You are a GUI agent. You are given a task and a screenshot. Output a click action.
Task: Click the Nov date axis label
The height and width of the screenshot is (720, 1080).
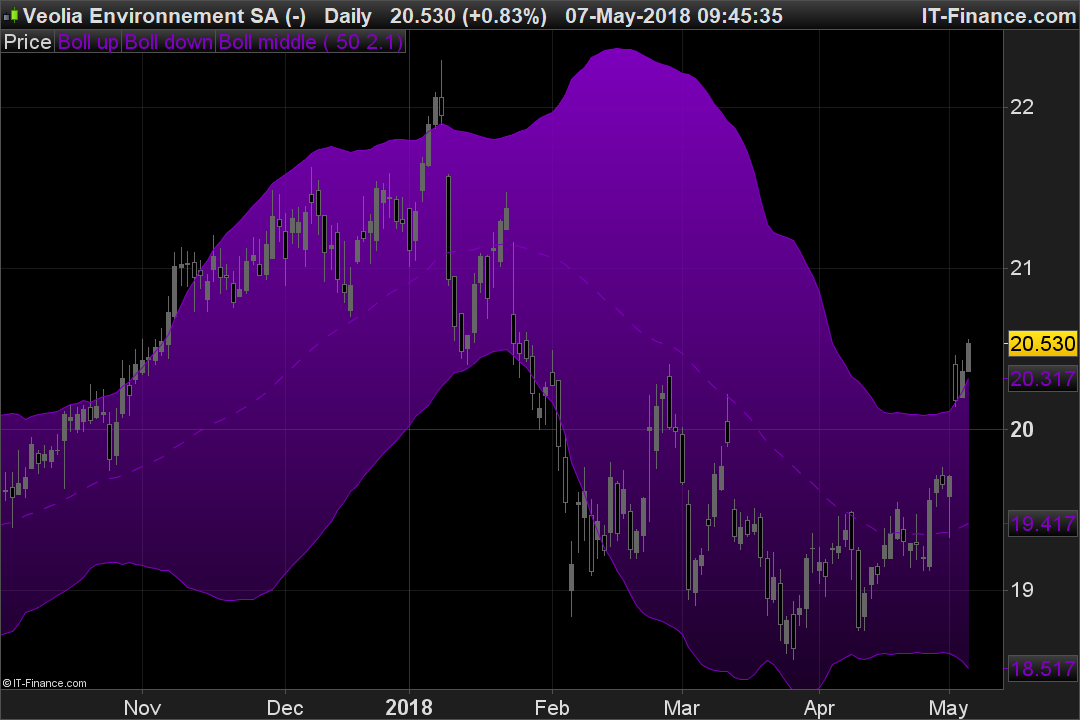click(x=143, y=708)
